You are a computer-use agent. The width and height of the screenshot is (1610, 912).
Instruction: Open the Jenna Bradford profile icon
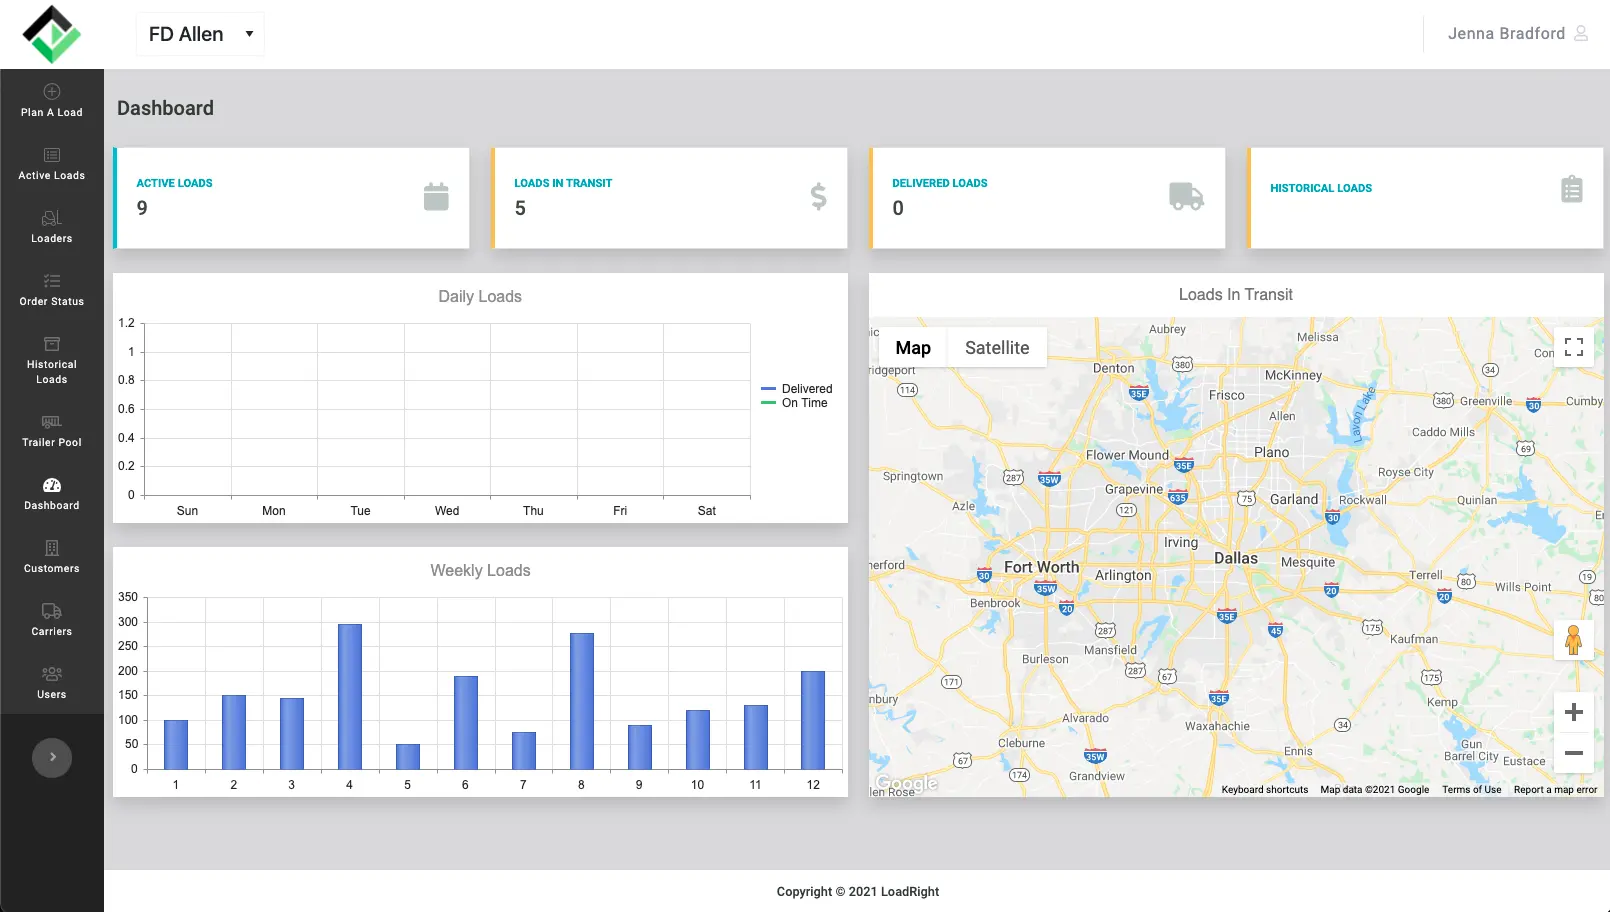1582,33
